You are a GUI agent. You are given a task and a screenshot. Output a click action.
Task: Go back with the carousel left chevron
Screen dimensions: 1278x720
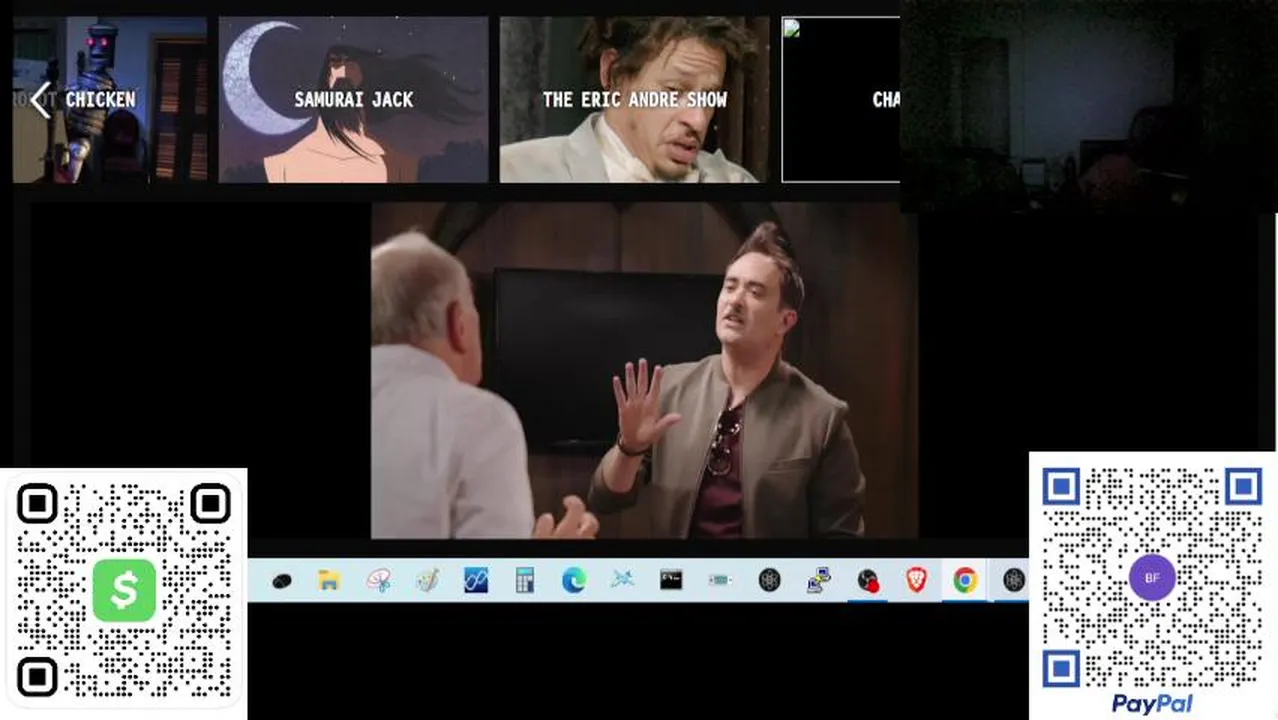(40, 100)
